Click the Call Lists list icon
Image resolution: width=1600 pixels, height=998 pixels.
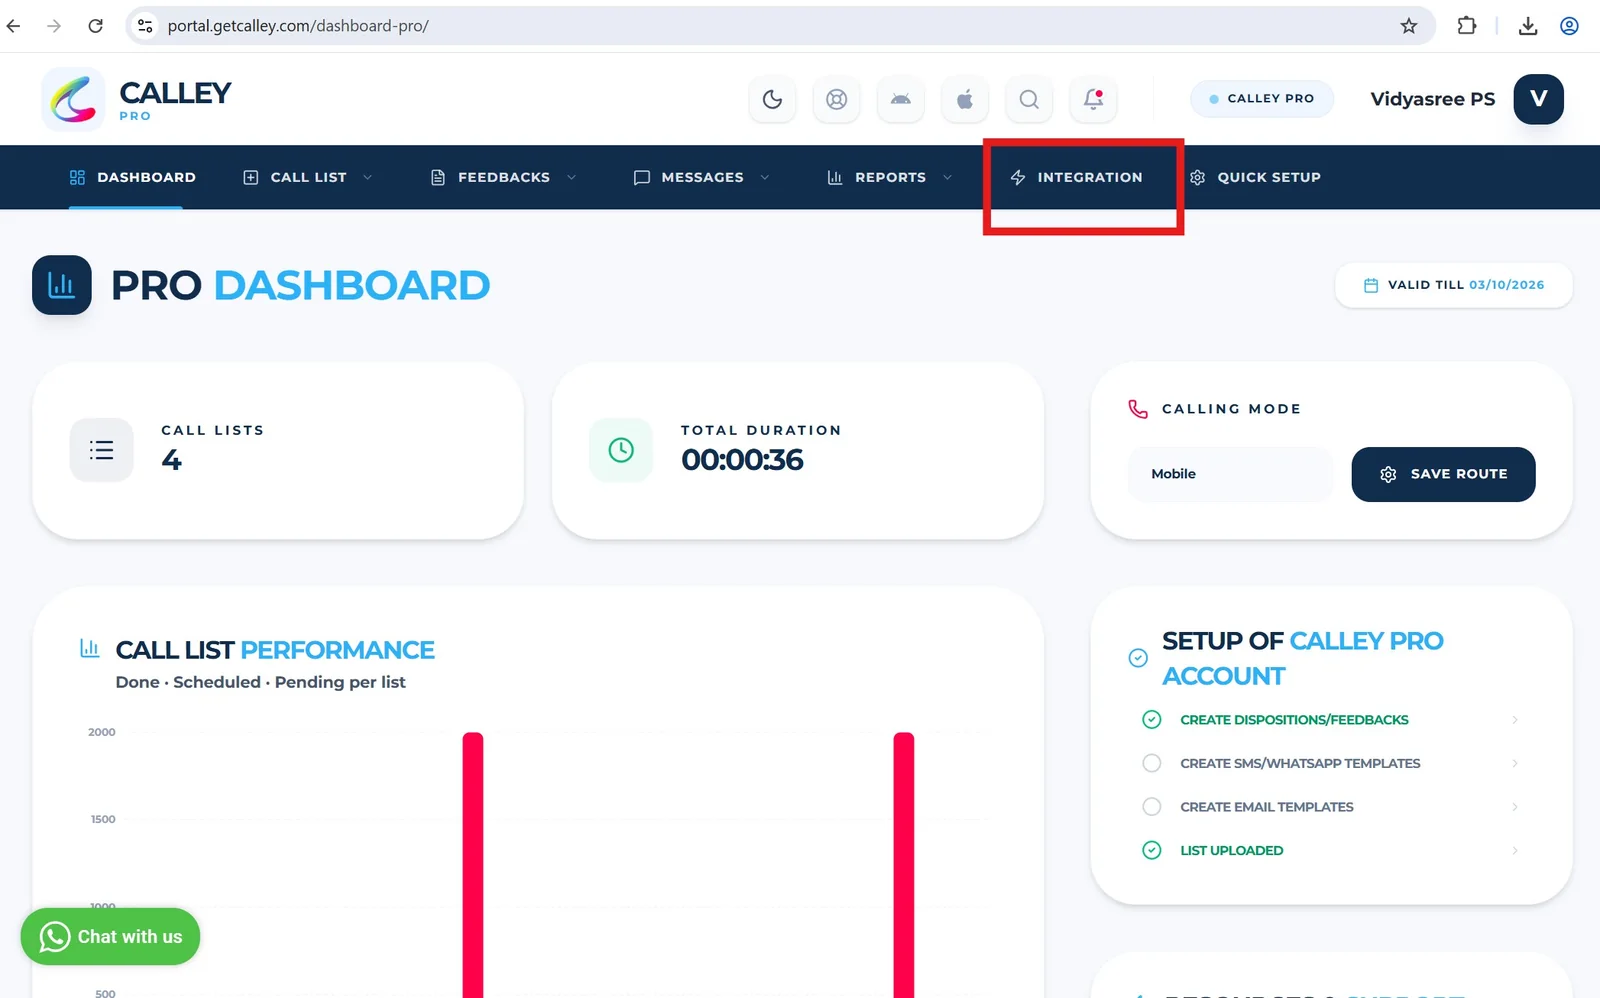tap(101, 450)
